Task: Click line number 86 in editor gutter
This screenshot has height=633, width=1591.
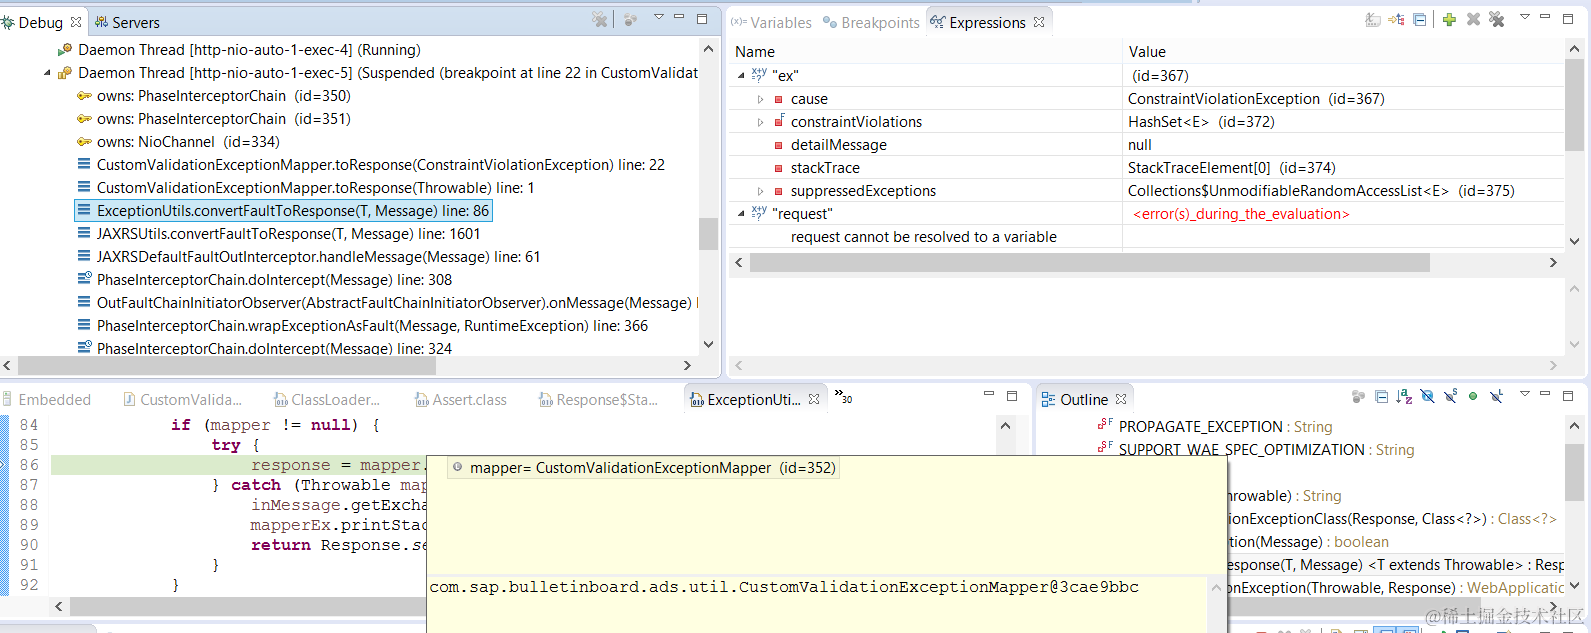Action: (x=29, y=465)
